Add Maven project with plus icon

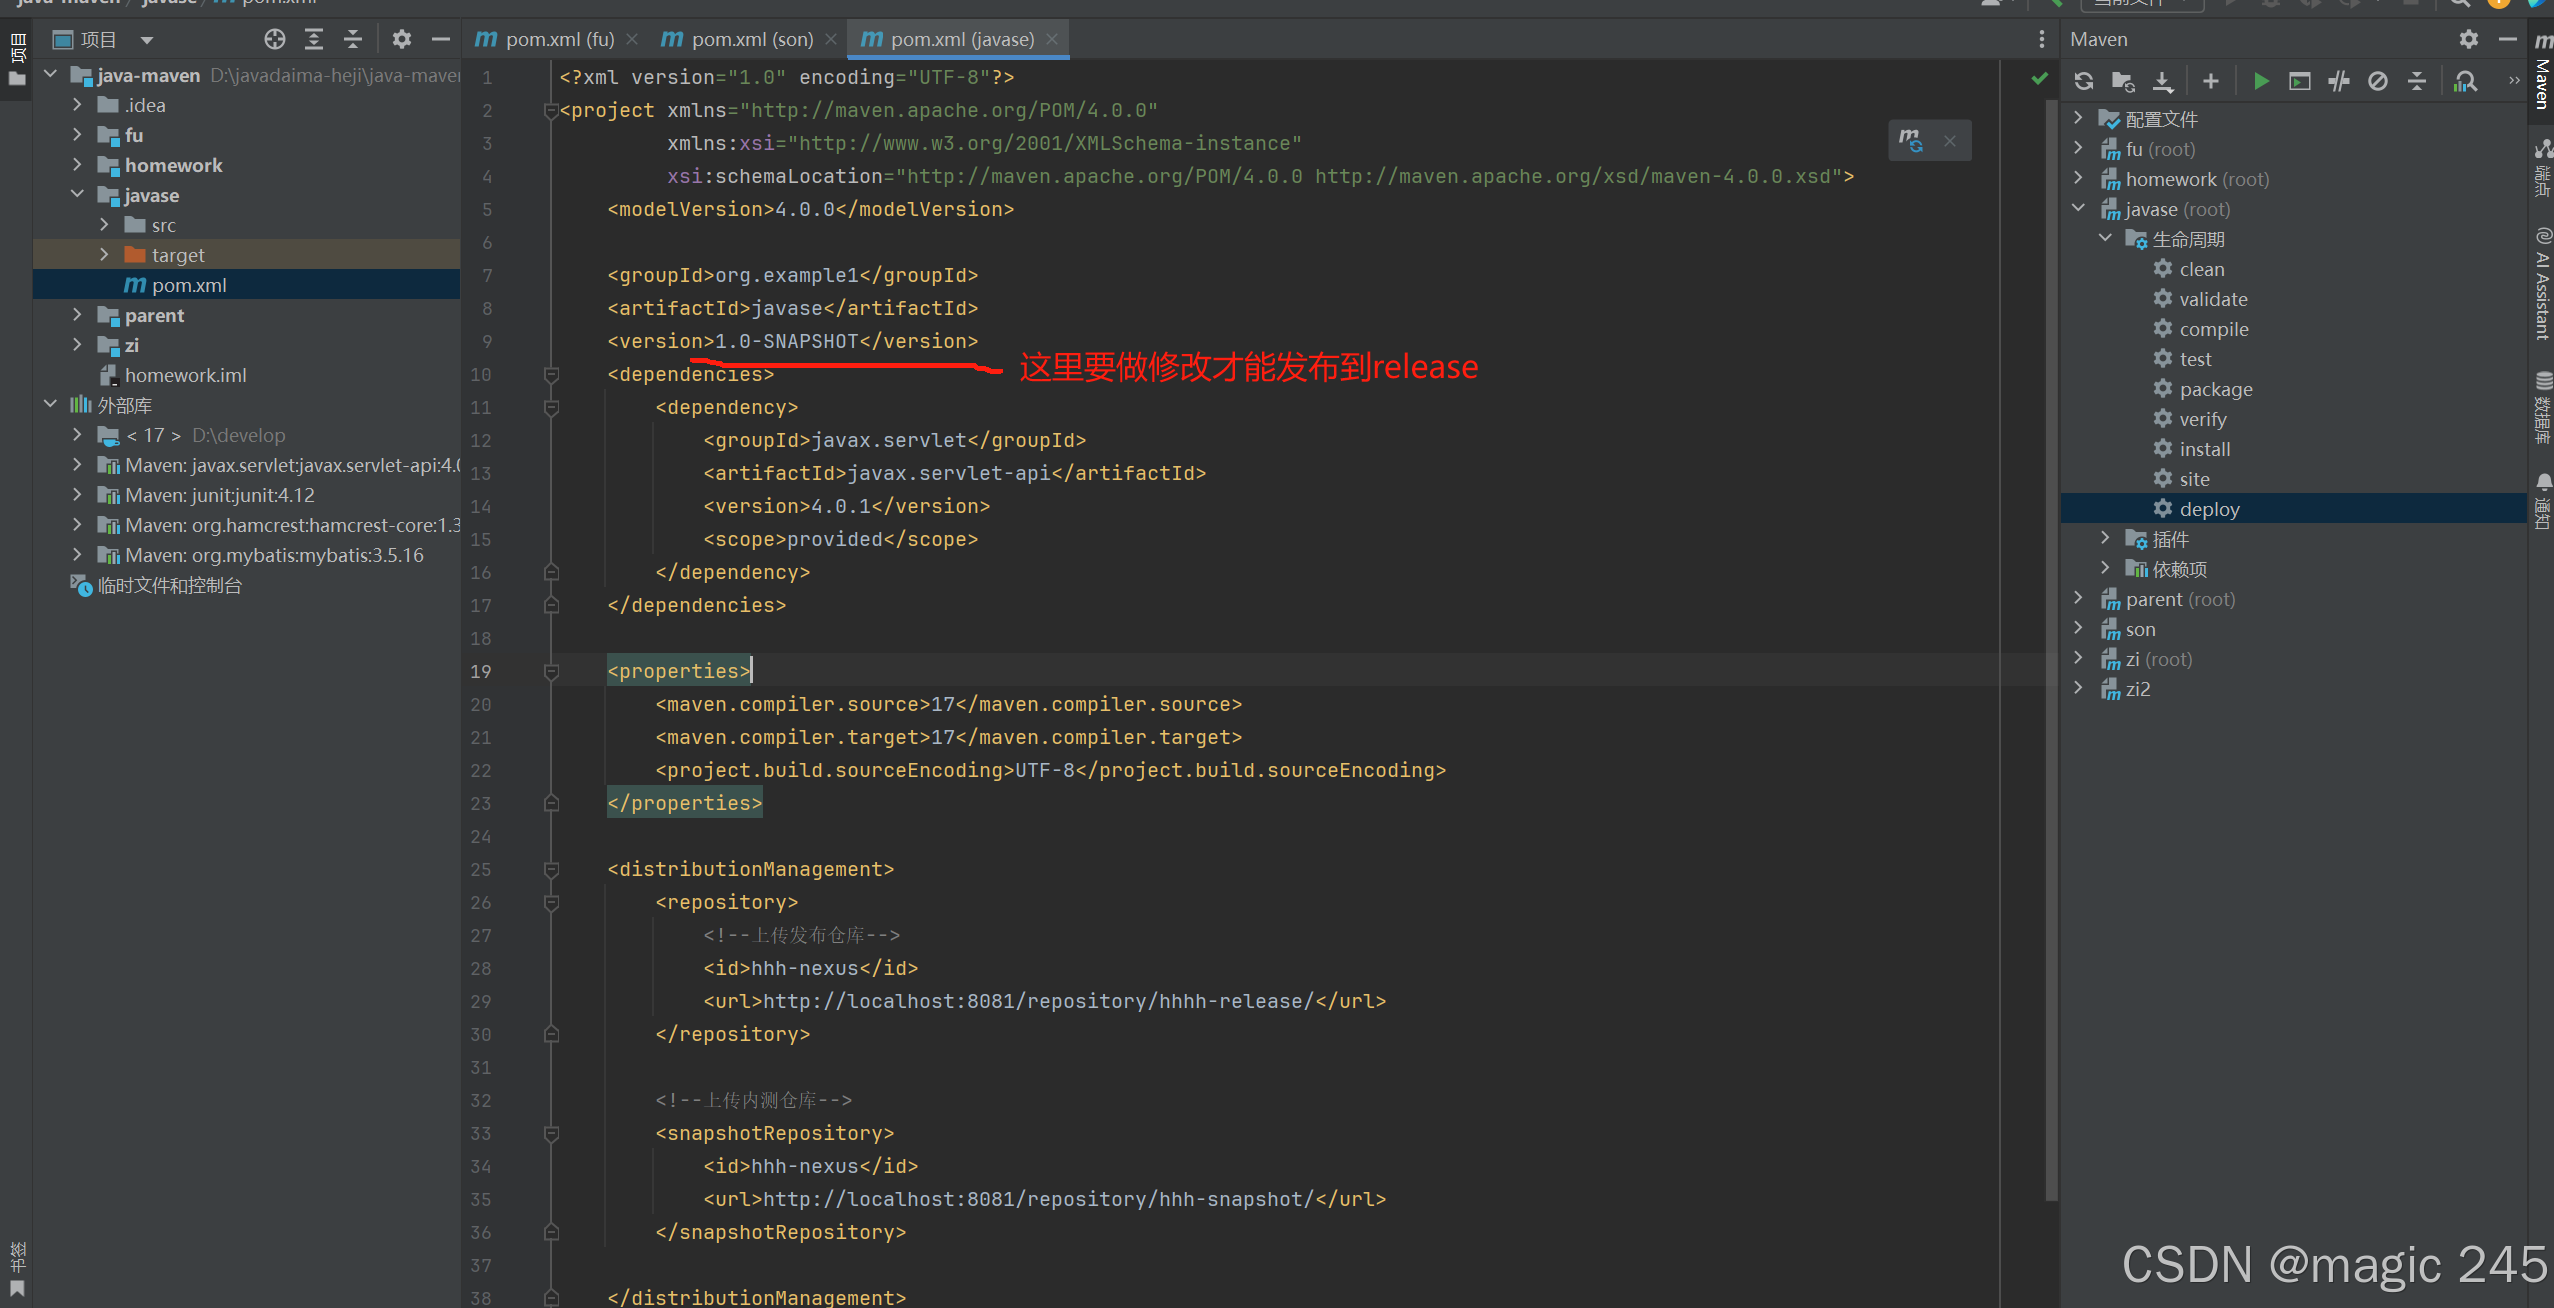(x=2211, y=81)
